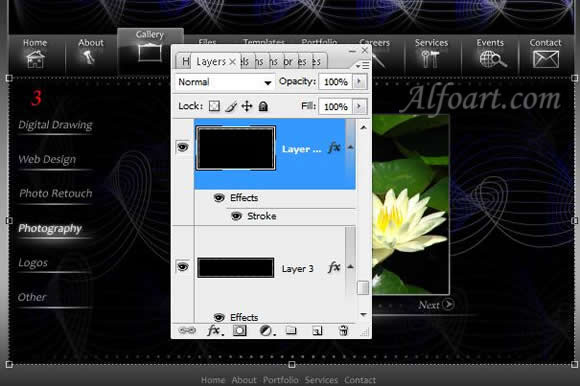The image size is (580, 386).
Task: Hide the selected top layer eye
Action: [182, 147]
